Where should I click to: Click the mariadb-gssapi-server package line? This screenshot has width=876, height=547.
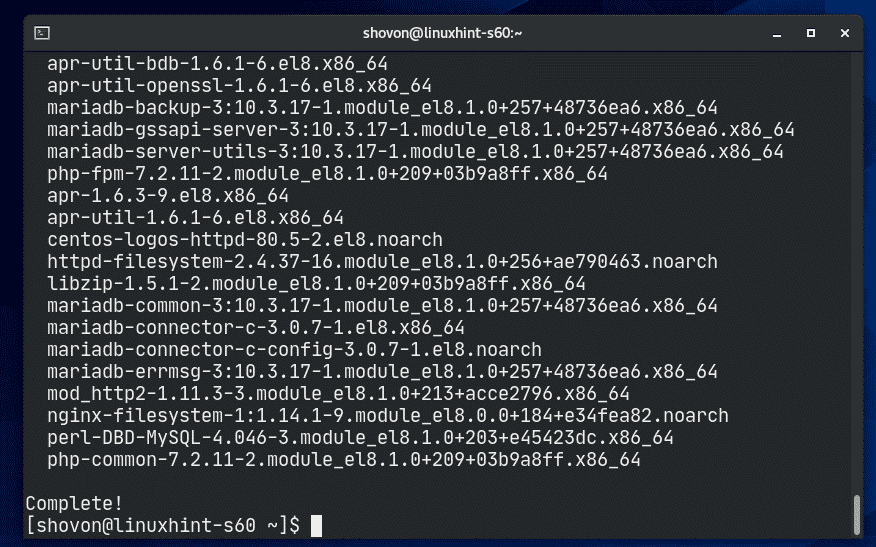[420, 129]
